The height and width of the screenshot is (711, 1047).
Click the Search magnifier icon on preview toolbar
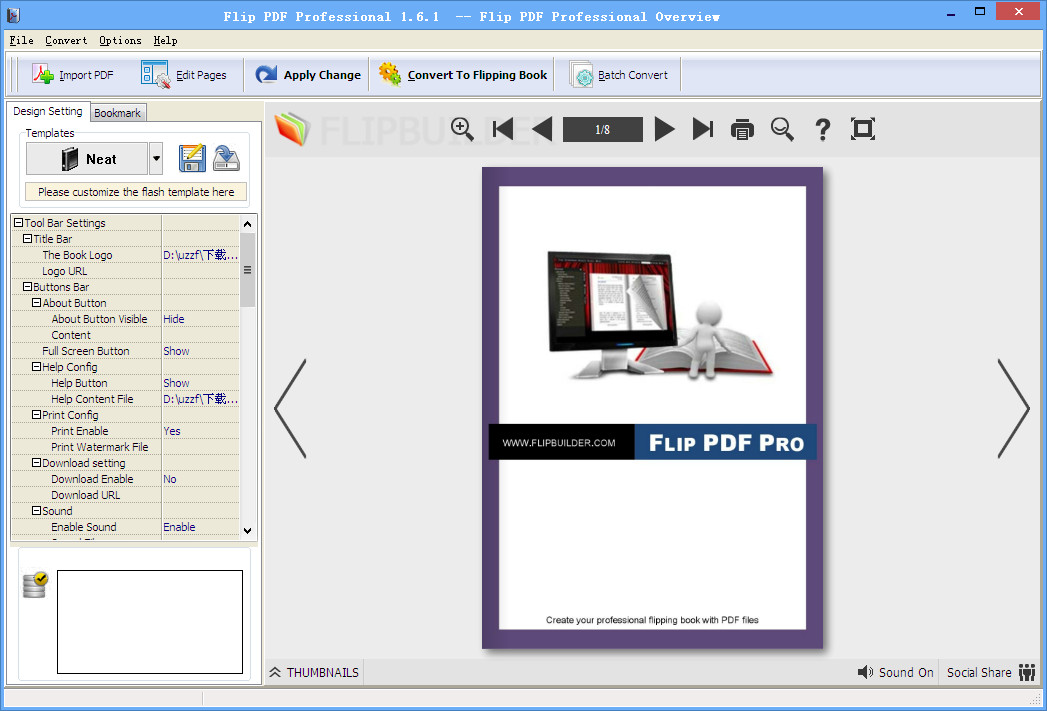click(782, 129)
